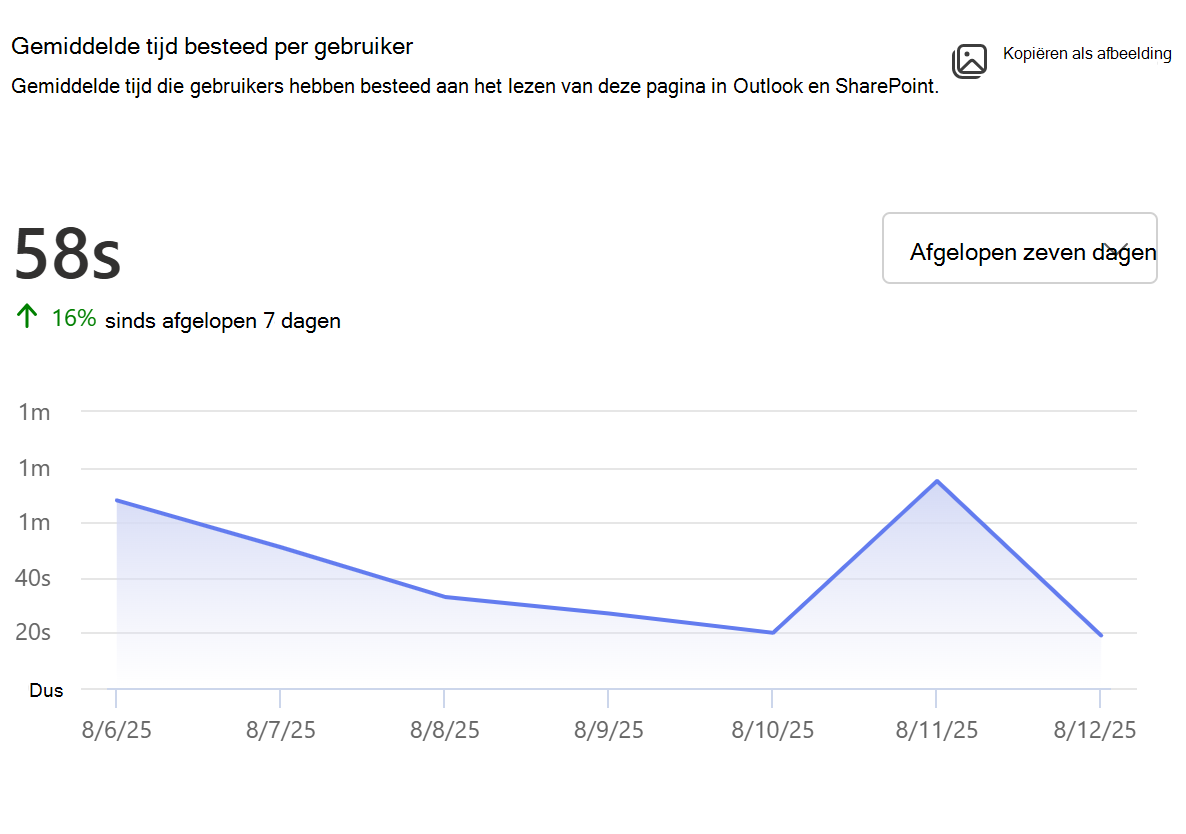Click the chart line point at 8/10/25
1186x834 pixels.
pos(772,633)
